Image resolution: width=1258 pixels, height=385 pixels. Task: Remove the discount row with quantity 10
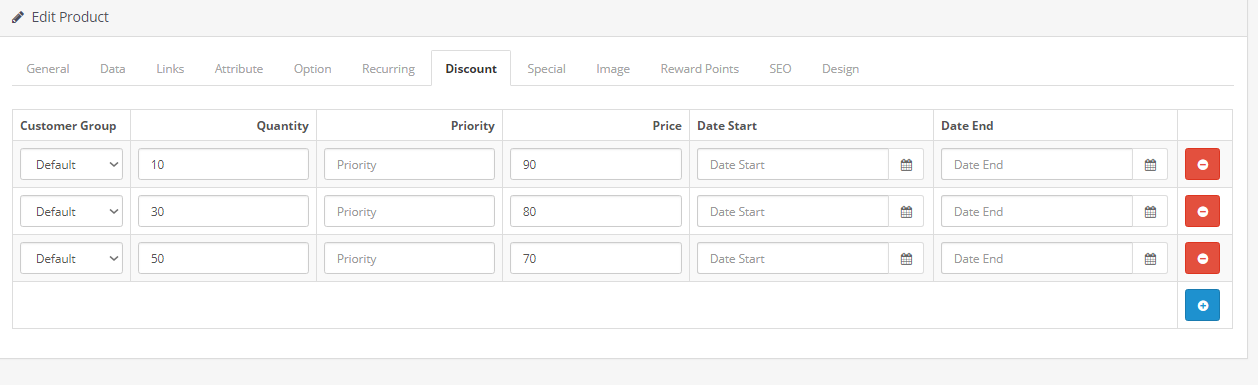coord(1202,164)
